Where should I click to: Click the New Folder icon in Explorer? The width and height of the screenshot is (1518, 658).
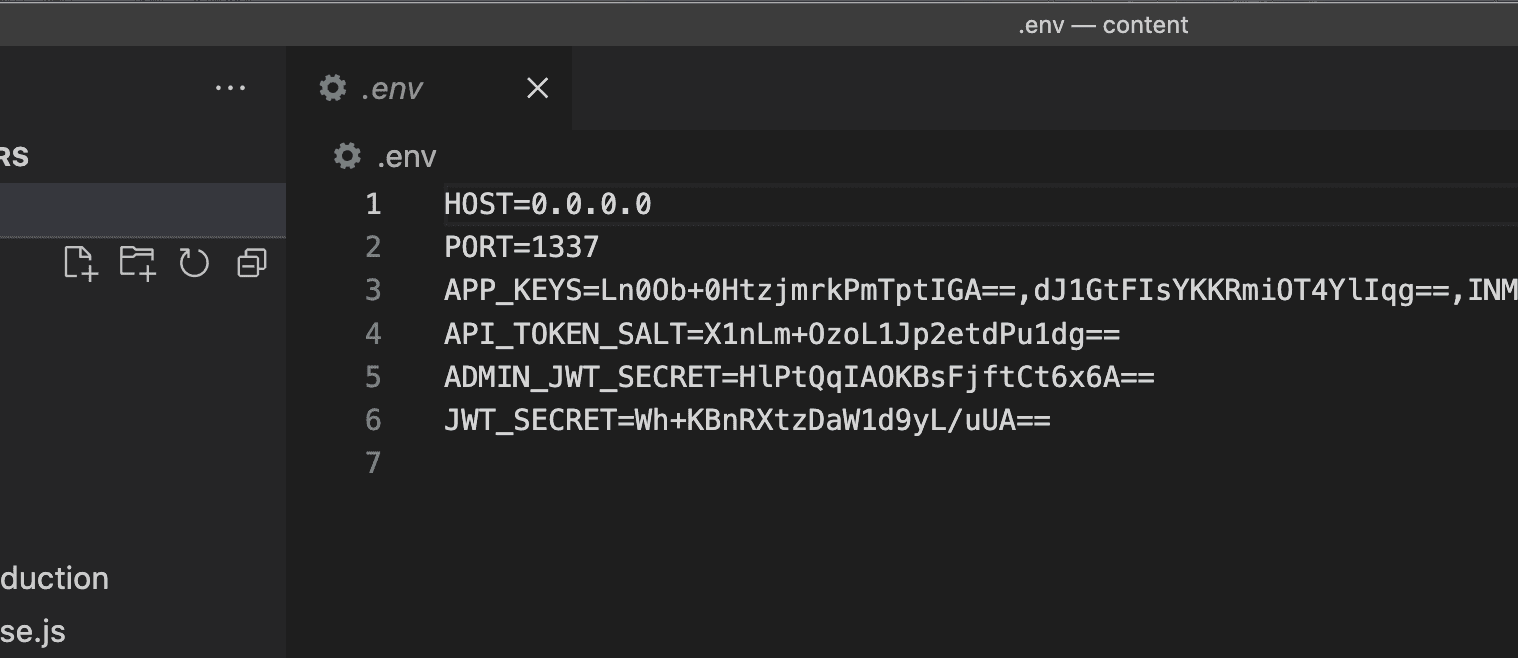pyautogui.click(x=137, y=263)
